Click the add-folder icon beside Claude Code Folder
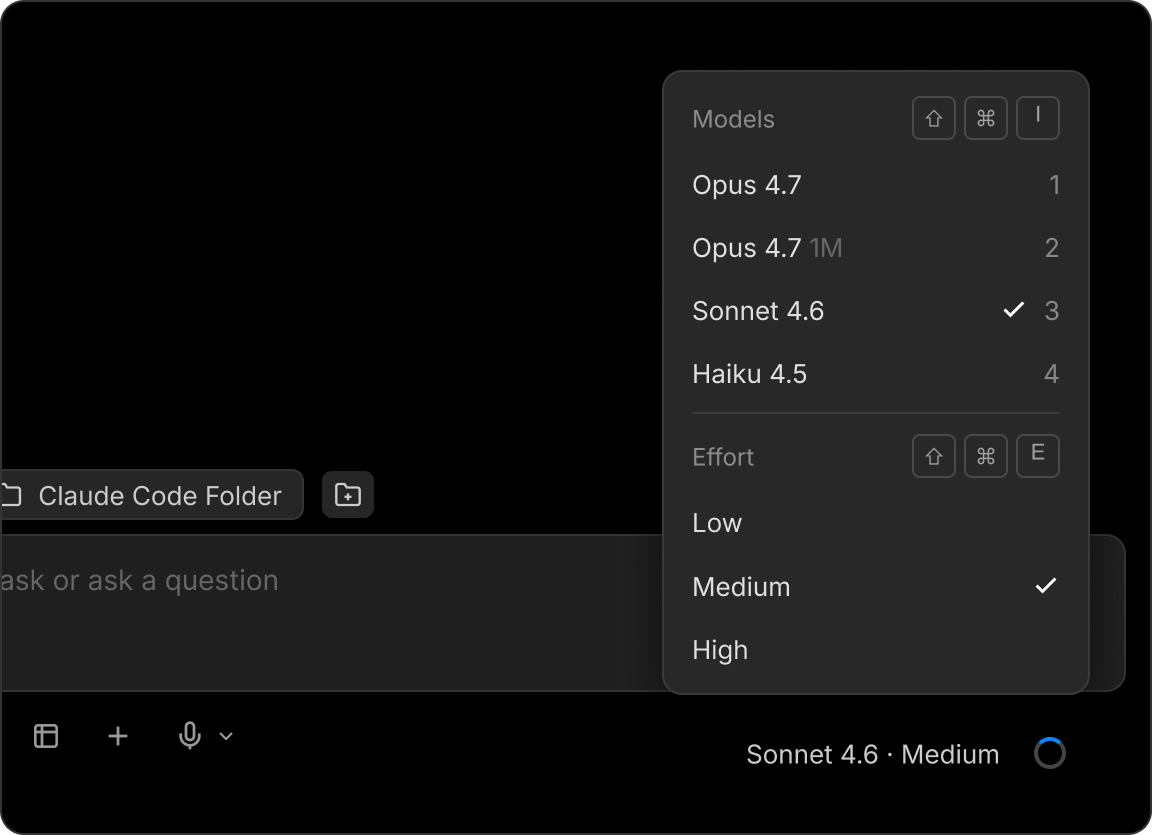The height and width of the screenshot is (835, 1152). pos(347,494)
